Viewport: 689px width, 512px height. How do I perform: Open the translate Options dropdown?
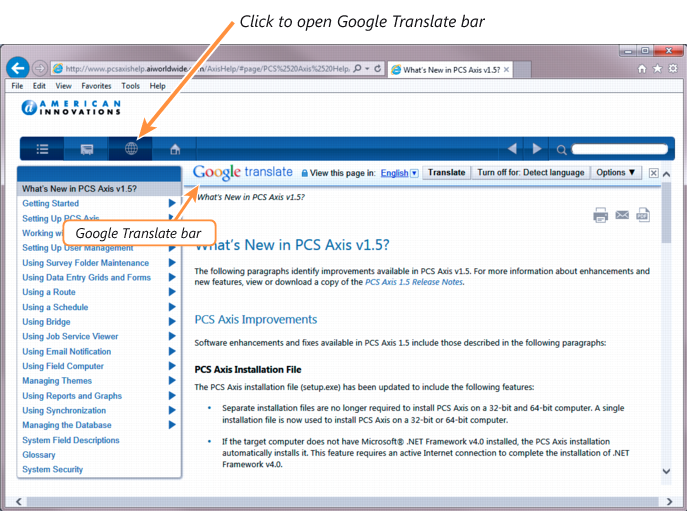pyautogui.click(x=616, y=173)
